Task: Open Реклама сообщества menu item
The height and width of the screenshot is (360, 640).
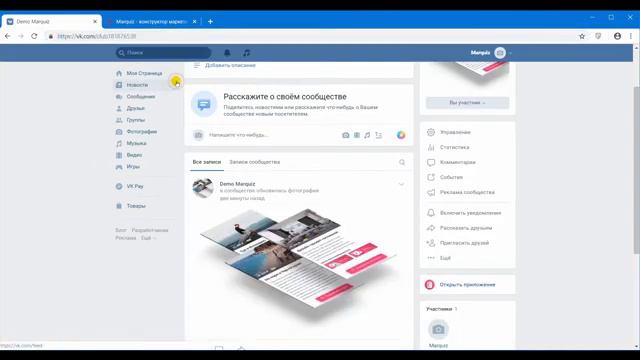Action: coord(467,192)
